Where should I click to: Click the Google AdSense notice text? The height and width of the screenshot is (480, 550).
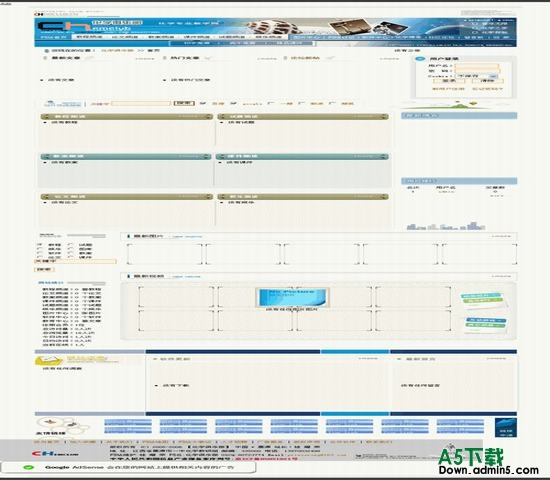139,467
